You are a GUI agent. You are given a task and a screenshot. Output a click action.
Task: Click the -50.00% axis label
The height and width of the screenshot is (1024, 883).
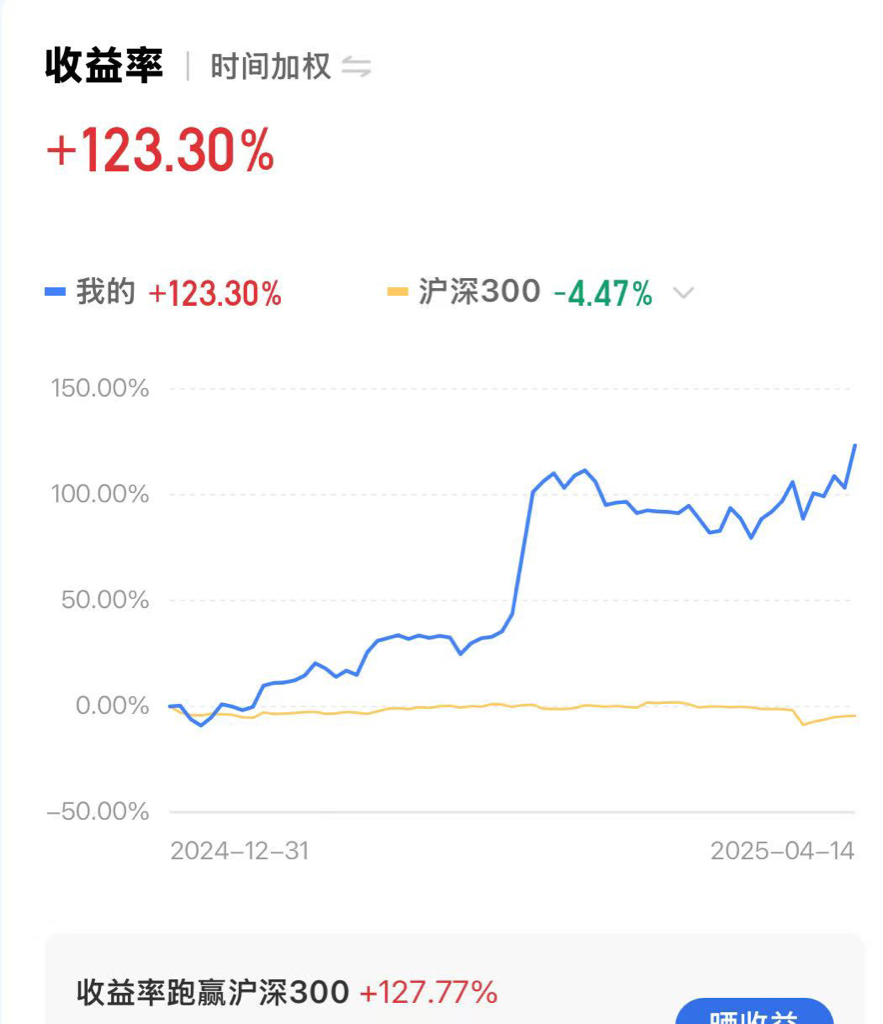98,811
